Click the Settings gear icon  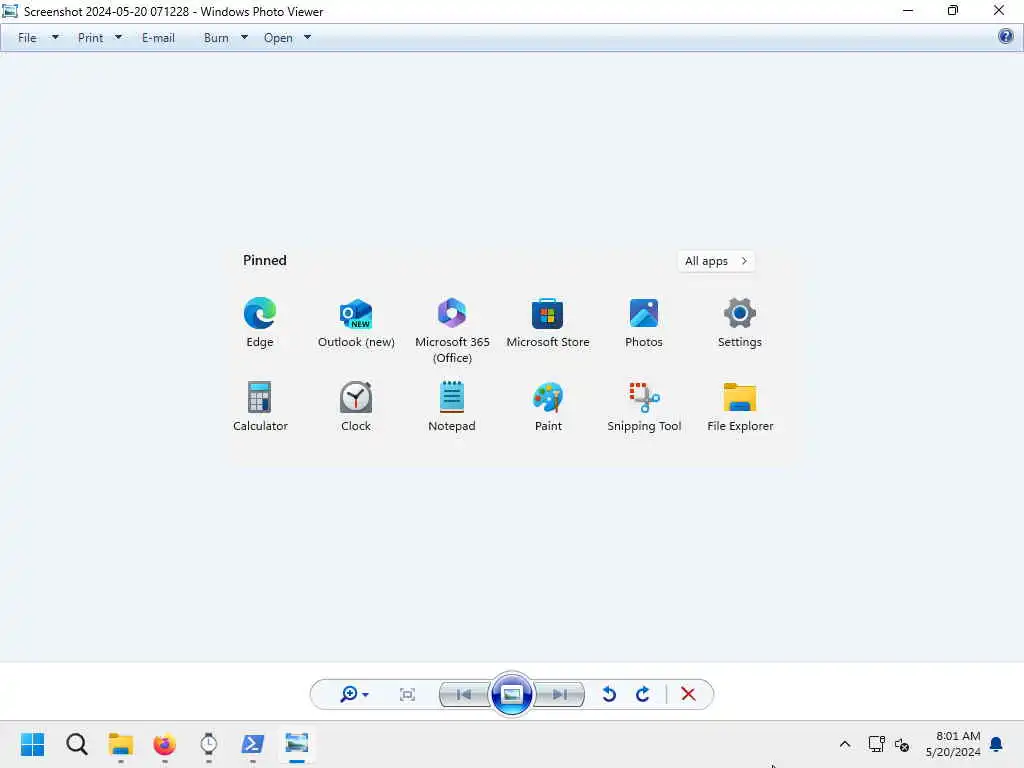click(740, 313)
